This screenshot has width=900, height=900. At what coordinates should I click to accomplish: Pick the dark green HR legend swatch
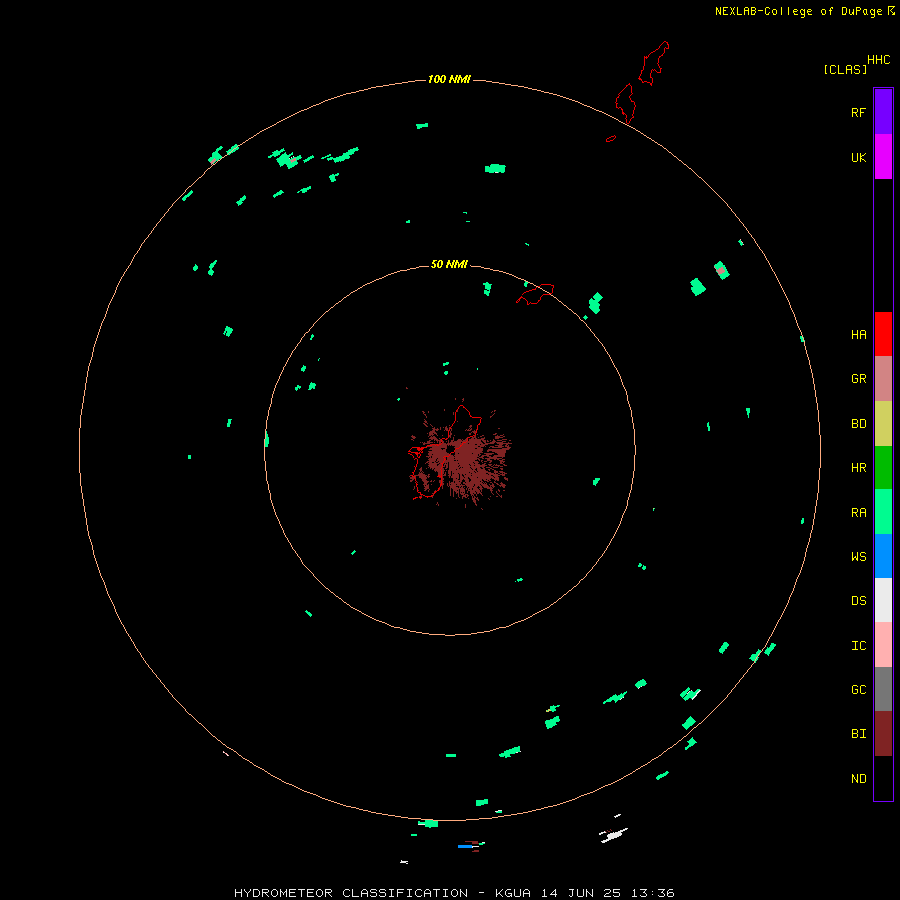(x=883, y=468)
